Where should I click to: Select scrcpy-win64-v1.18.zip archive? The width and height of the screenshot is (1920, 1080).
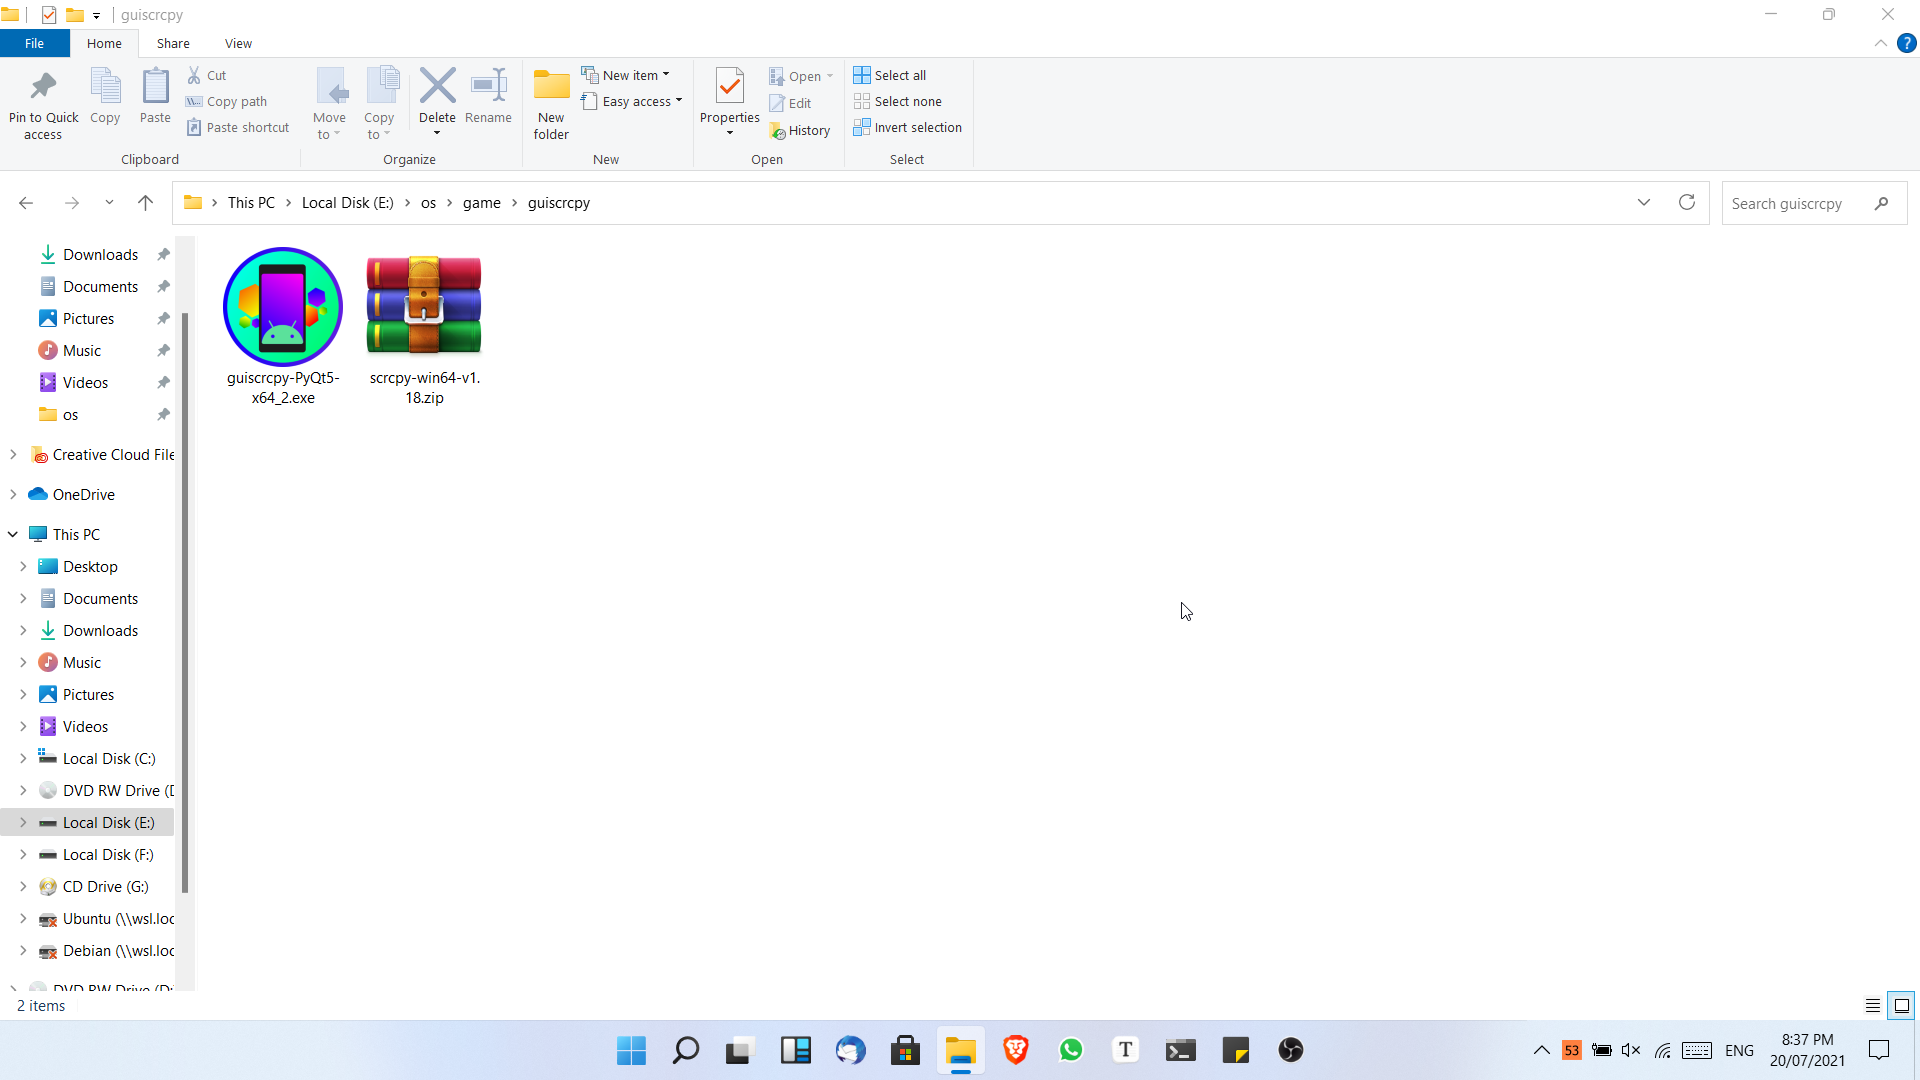pos(424,327)
